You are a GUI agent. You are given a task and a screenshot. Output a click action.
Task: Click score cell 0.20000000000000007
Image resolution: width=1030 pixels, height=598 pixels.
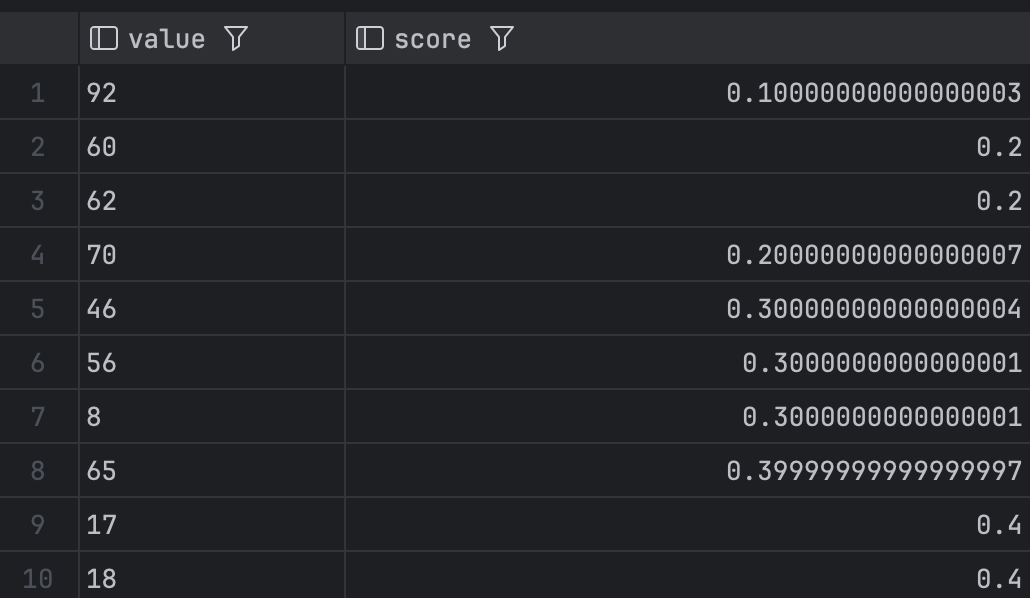click(688, 254)
